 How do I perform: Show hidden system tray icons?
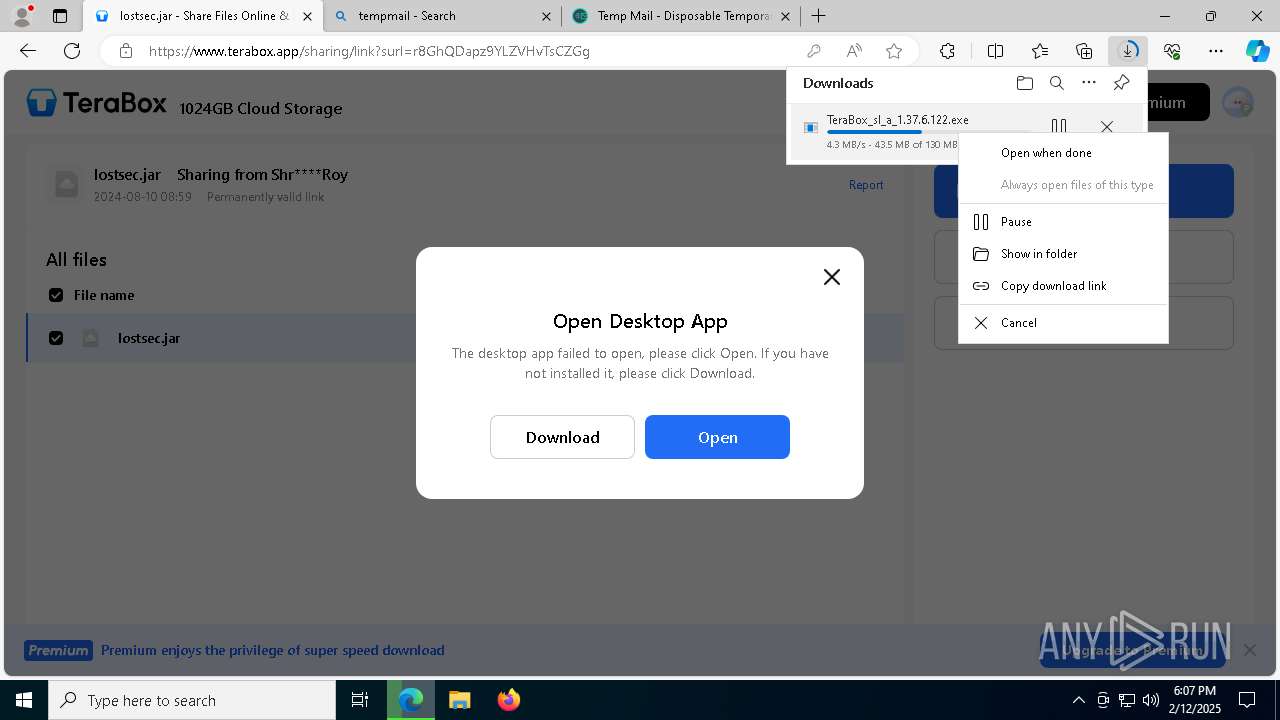click(1078, 700)
